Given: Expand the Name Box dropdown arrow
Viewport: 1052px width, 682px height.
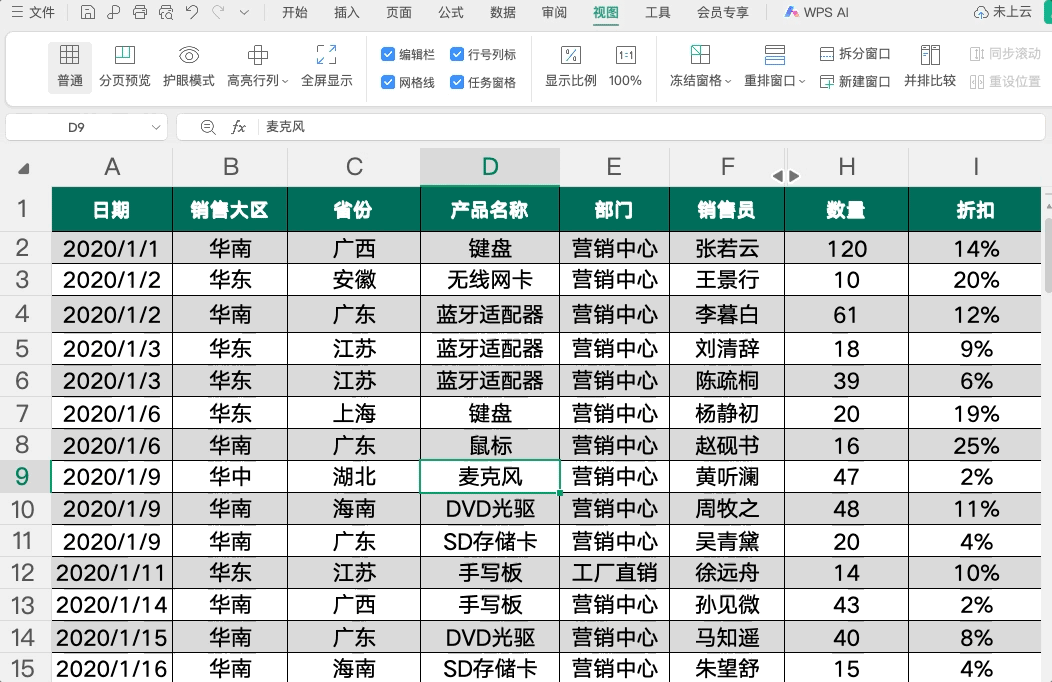Looking at the screenshot, I should tap(156, 127).
